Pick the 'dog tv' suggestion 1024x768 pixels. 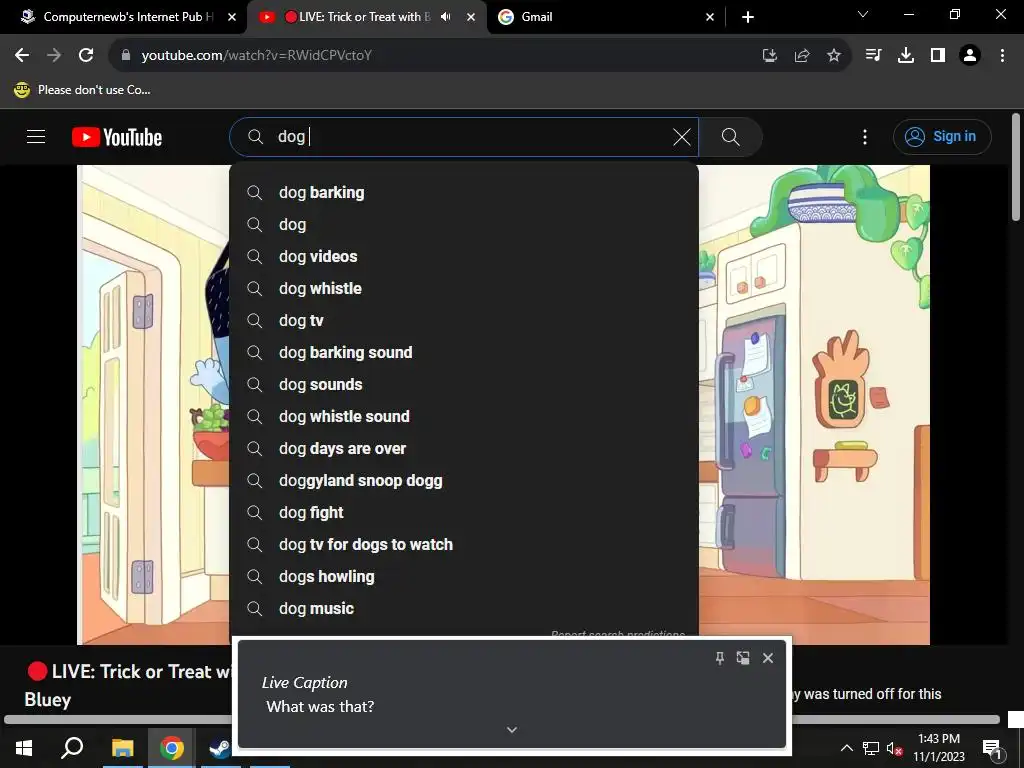pos(464,321)
